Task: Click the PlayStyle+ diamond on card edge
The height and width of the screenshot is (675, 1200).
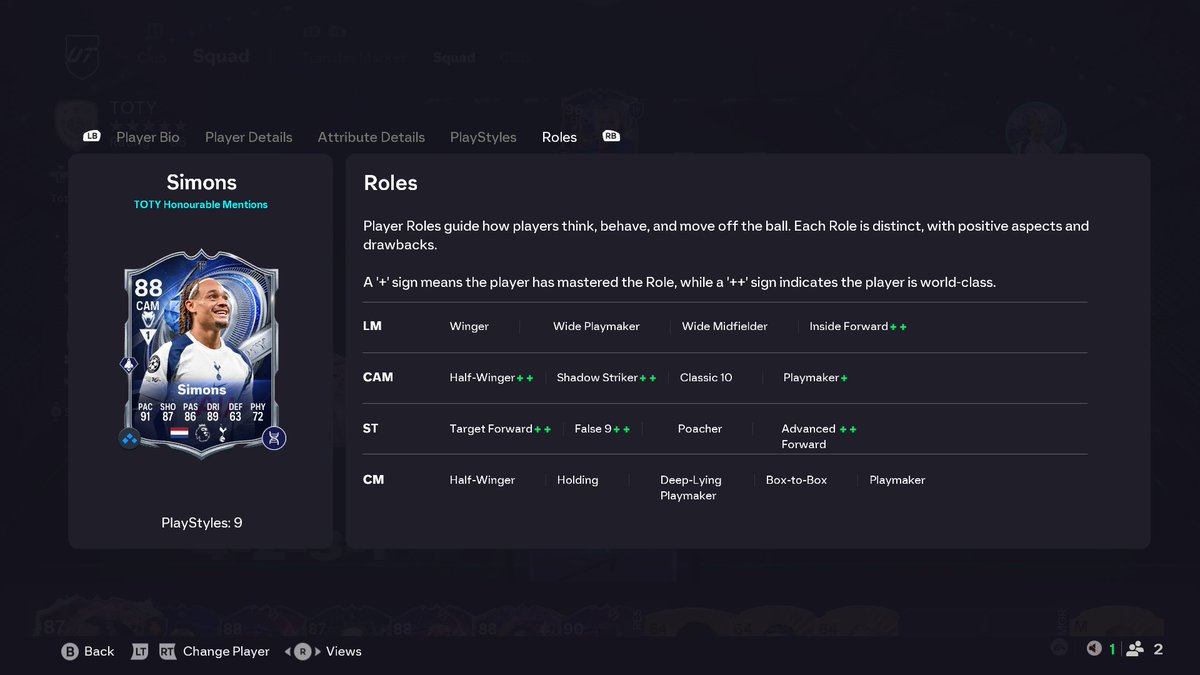Action: [128, 366]
